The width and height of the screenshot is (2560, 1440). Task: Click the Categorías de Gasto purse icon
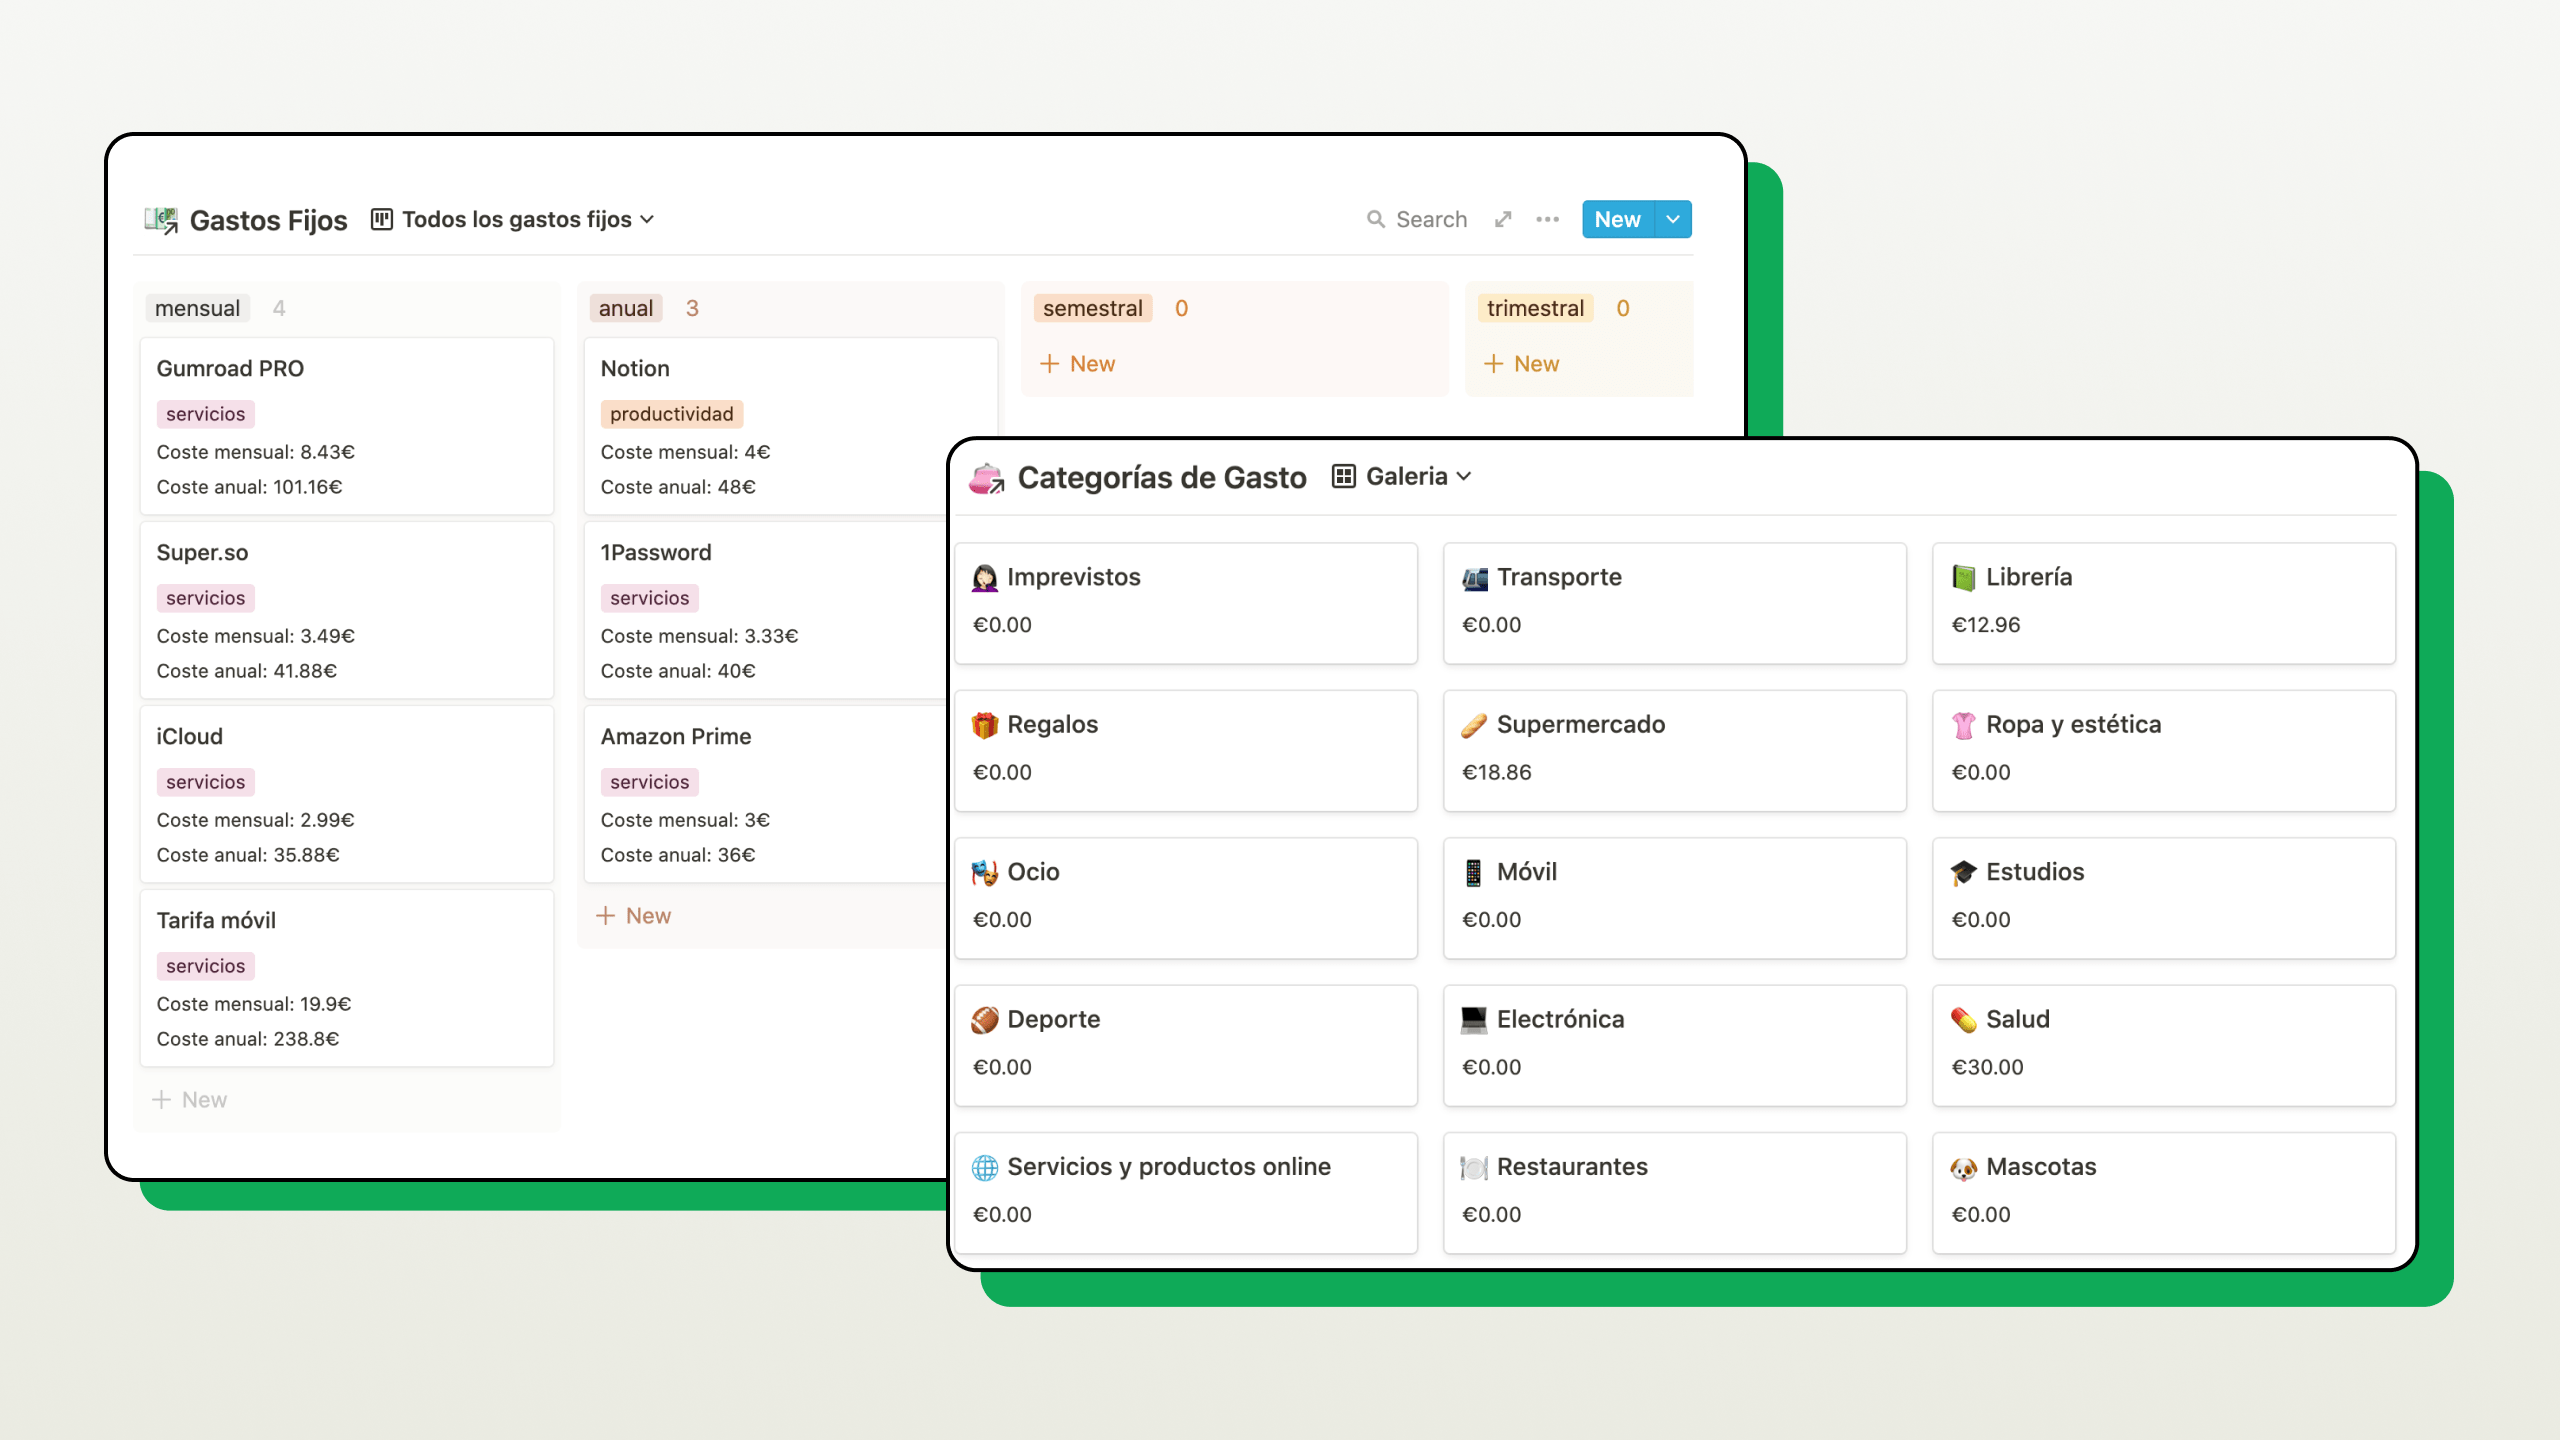(x=986, y=478)
